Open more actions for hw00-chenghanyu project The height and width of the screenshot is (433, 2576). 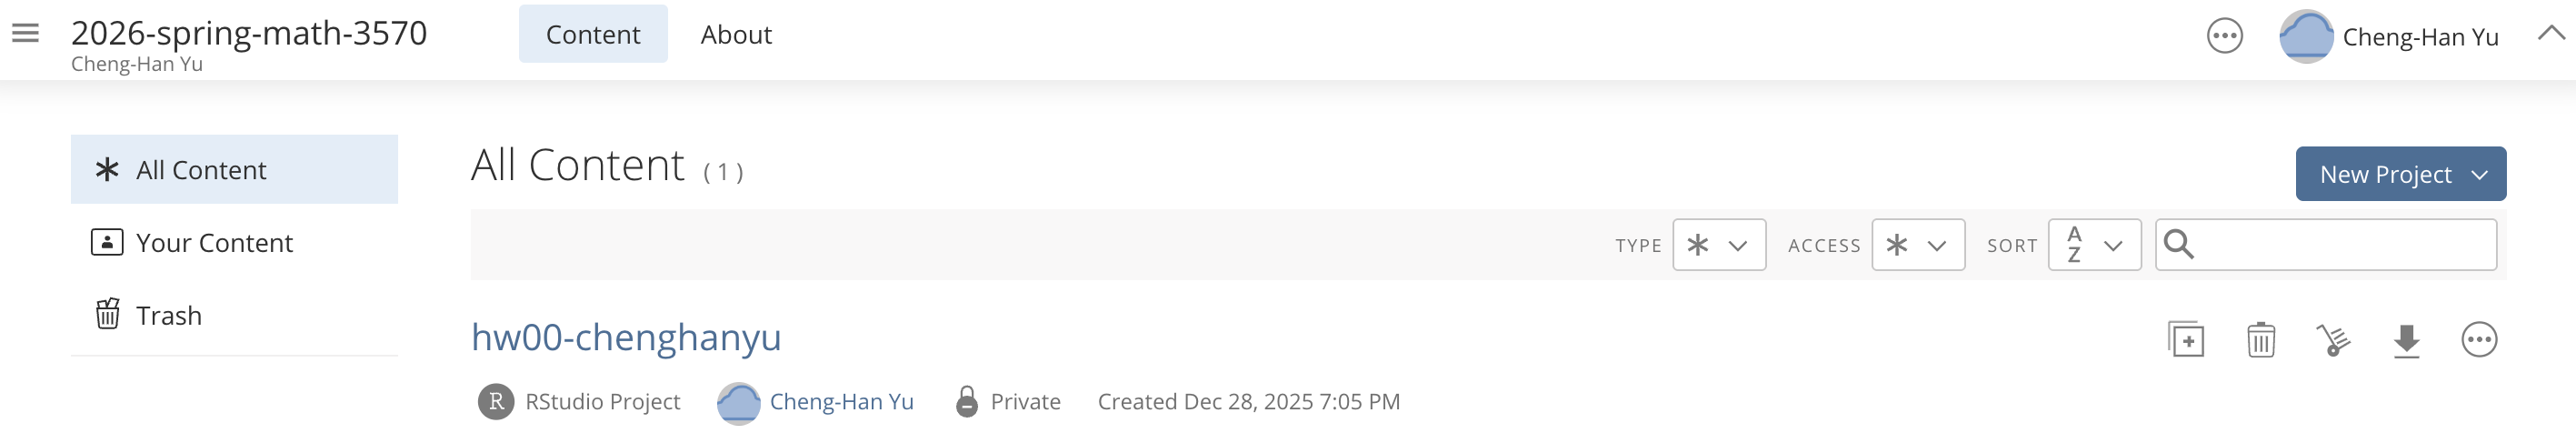2478,340
